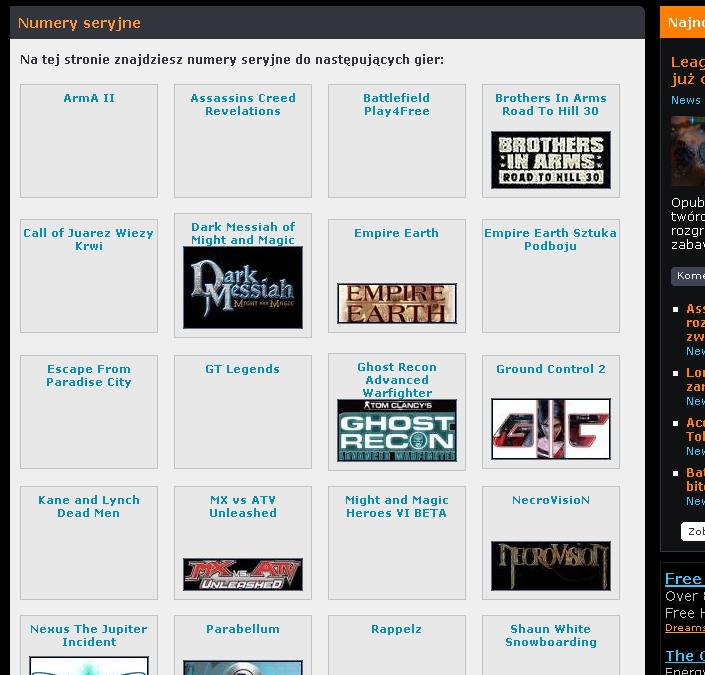Image resolution: width=705 pixels, height=675 pixels.
Task: Click the Parabellum game link
Action: coord(243,629)
